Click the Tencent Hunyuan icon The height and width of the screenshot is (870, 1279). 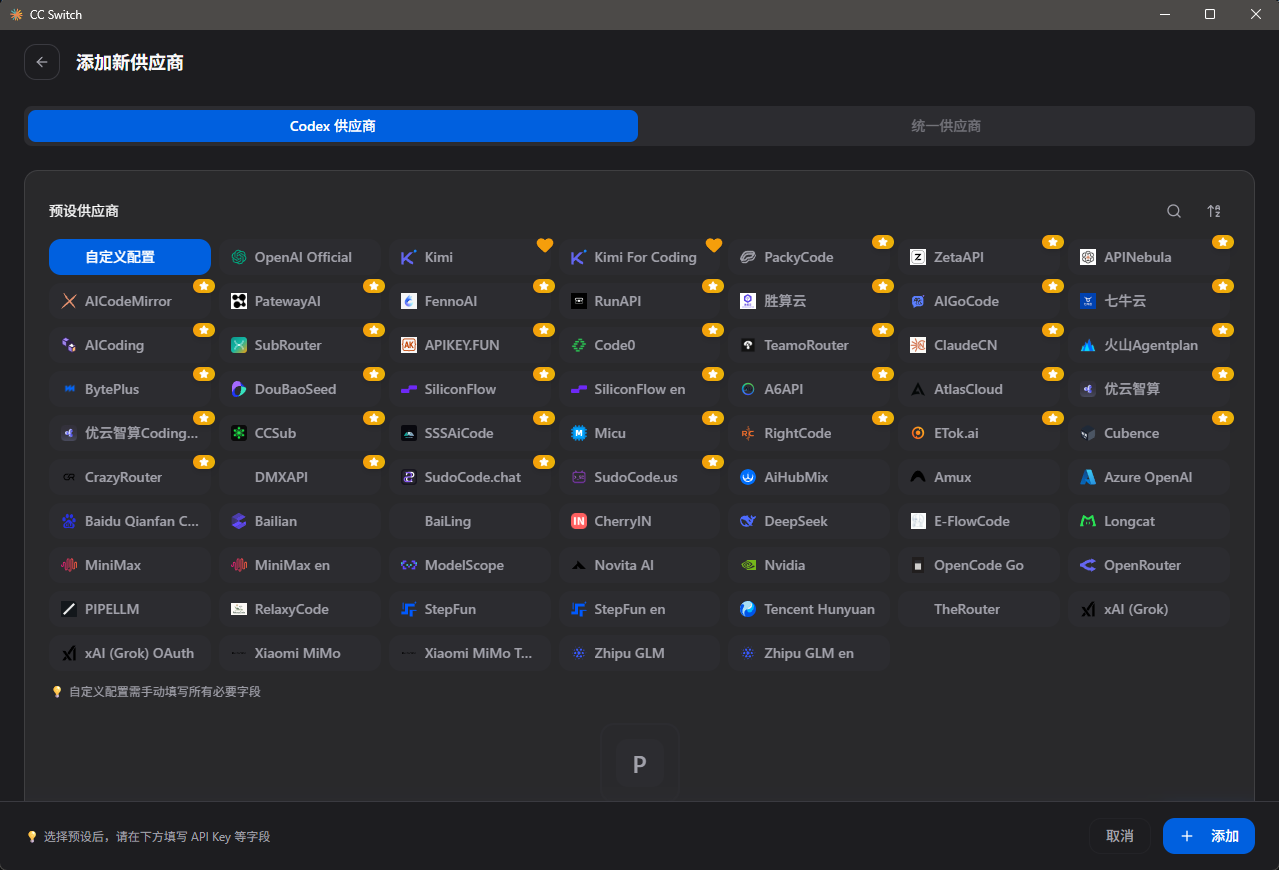click(x=748, y=609)
